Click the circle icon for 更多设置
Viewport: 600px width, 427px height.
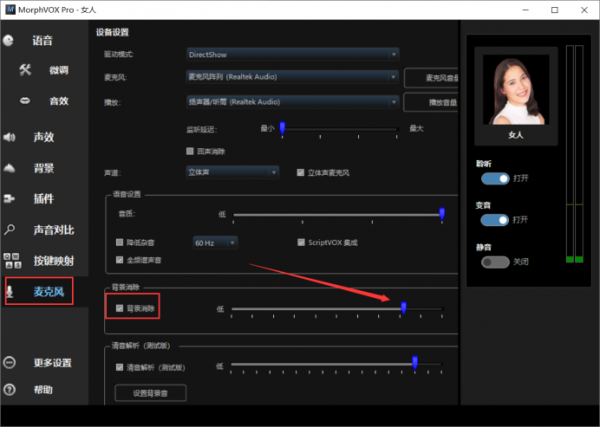pyautogui.click(x=9, y=362)
